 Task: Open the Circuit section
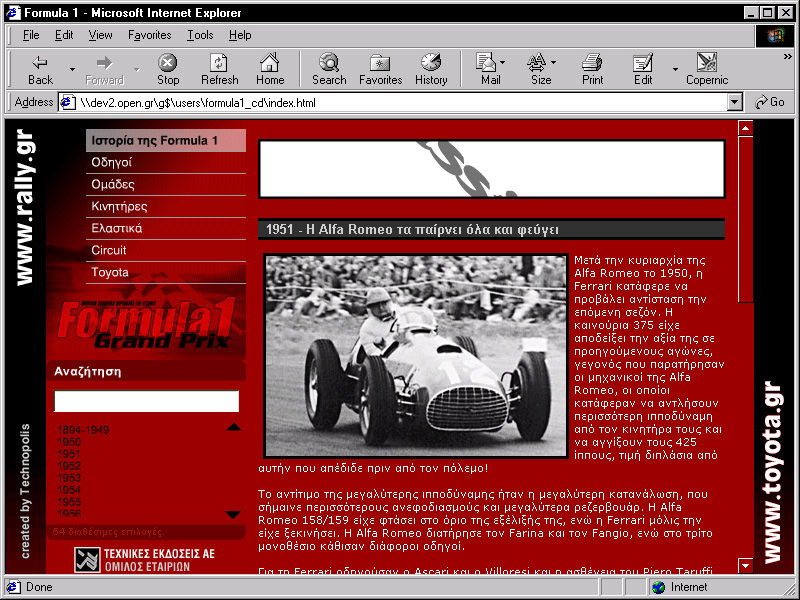point(166,251)
